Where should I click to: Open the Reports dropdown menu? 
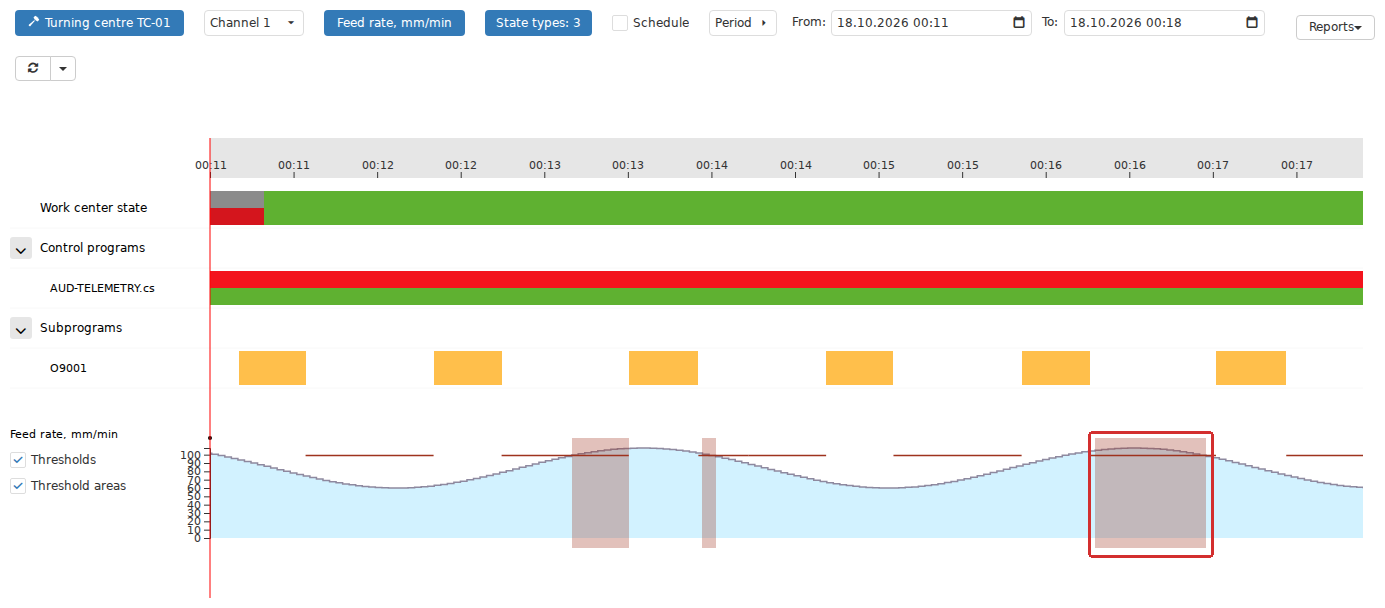[1335, 27]
